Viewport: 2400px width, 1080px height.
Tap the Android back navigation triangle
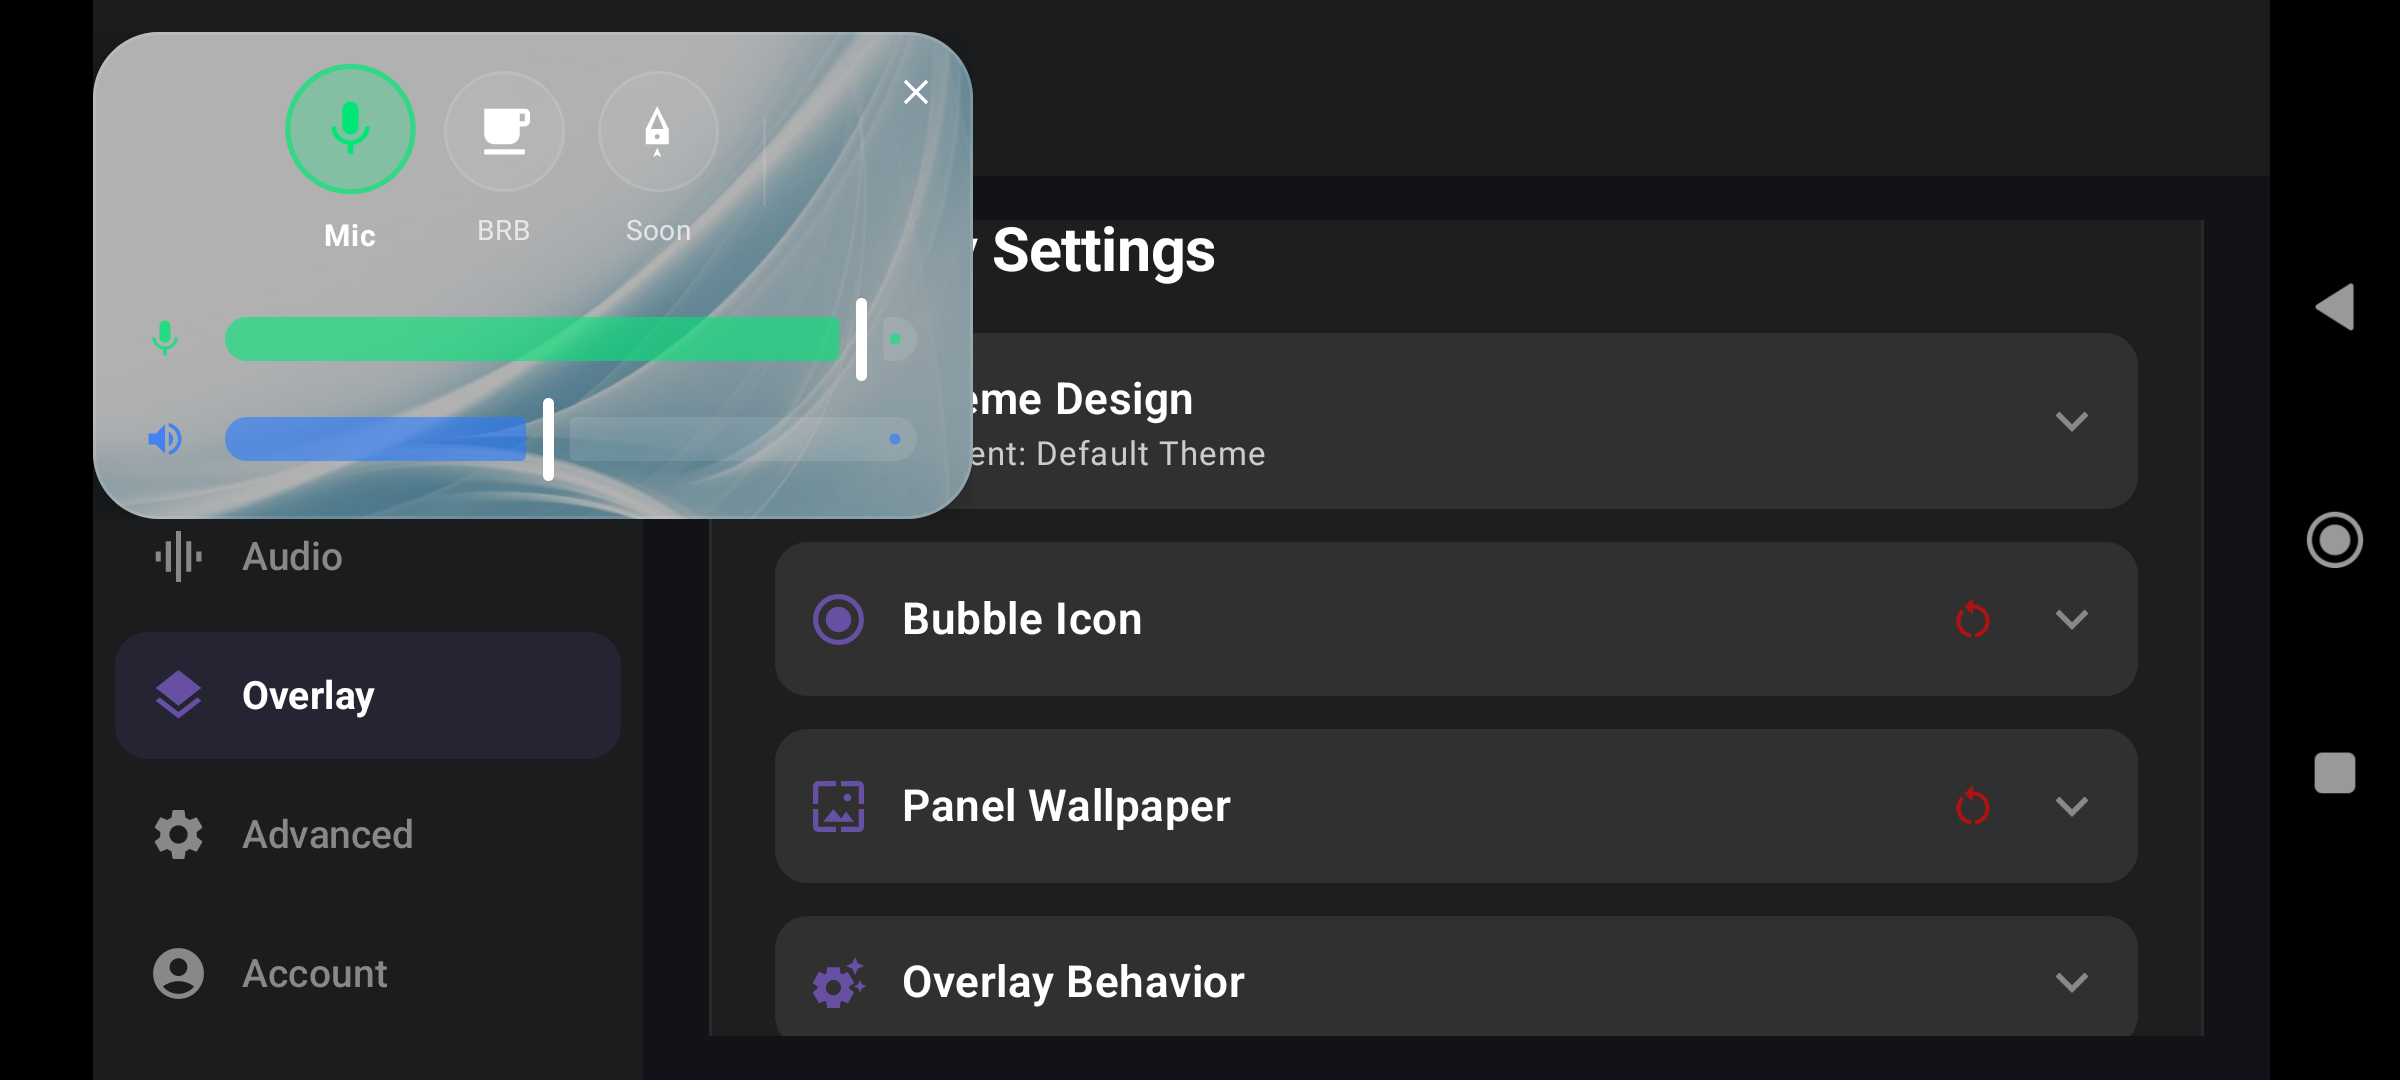click(2335, 307)
